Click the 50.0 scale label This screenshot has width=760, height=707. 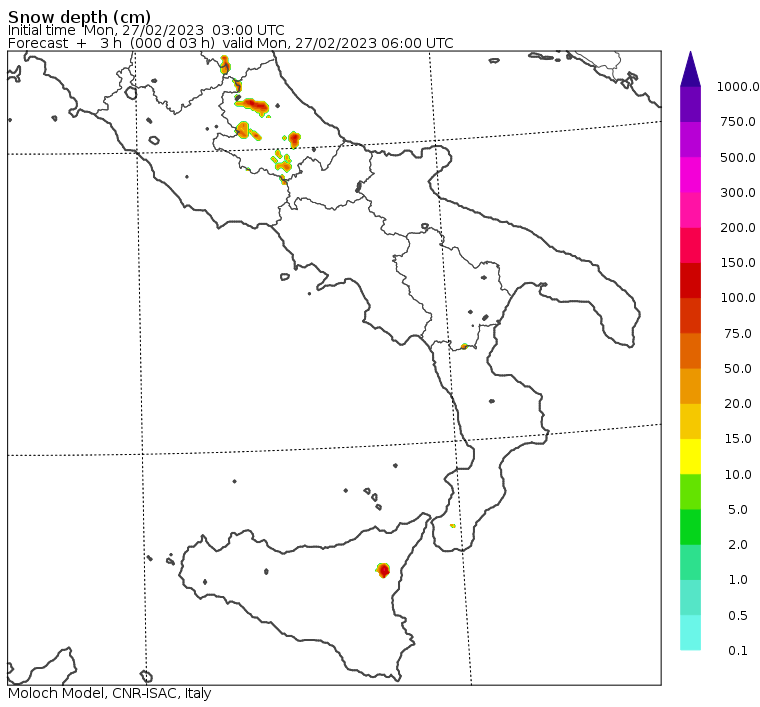(738, 369)
